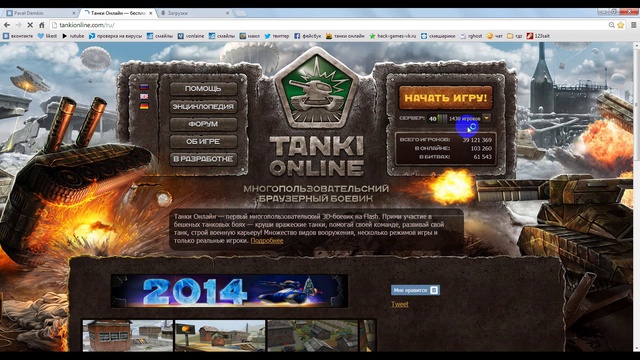Viewport: 640px width, 360px height.
Task: Open a new browser tab
Action: click(x=240, y=13)
